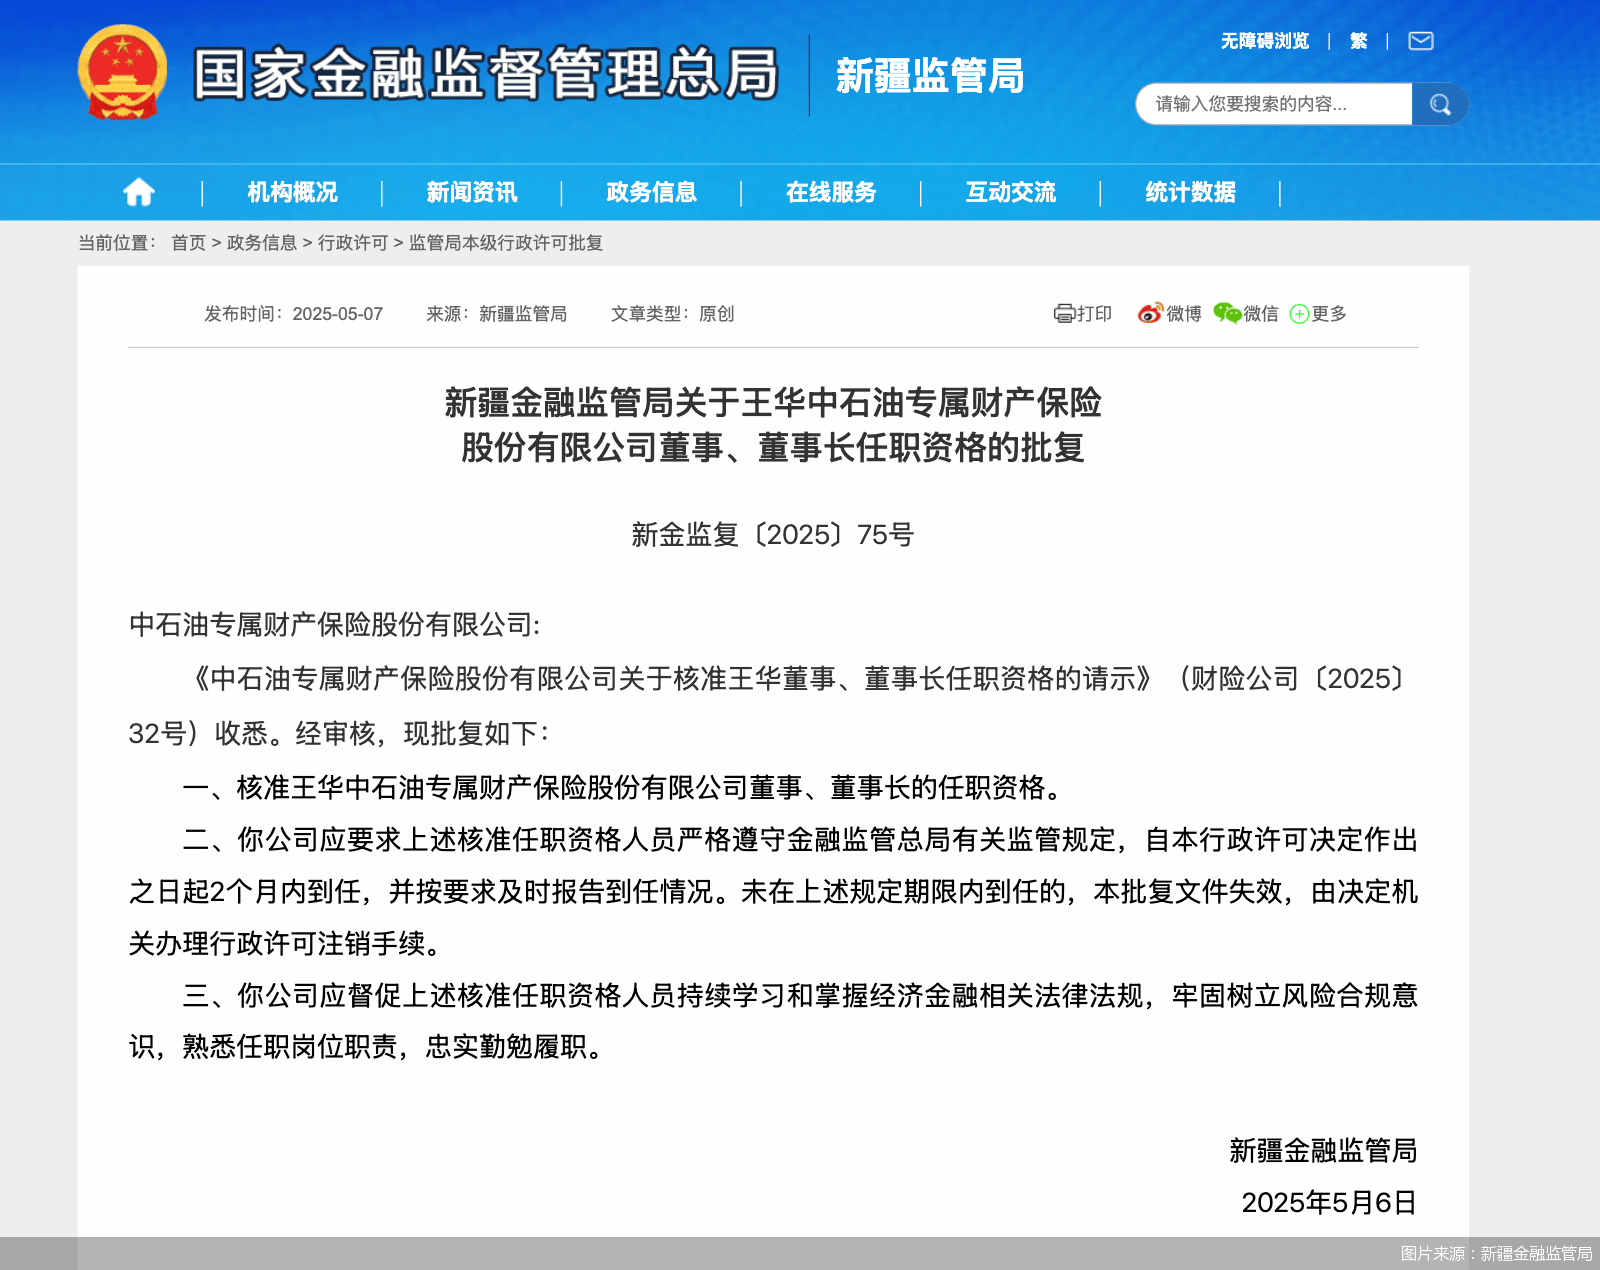Screen dimensions: 1600x1270
Task: Click the national emblem logo
Action: click(122, 72)
